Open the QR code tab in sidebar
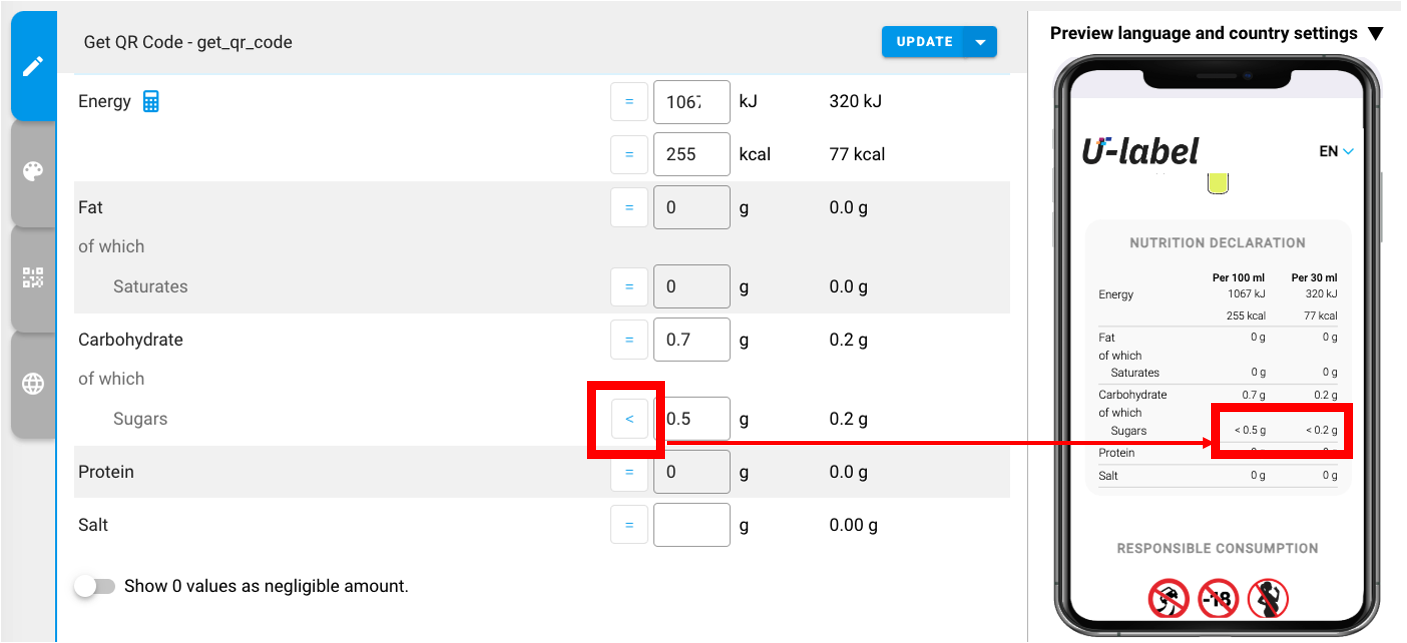The image size is (1407, 643). tap(33, 278)
